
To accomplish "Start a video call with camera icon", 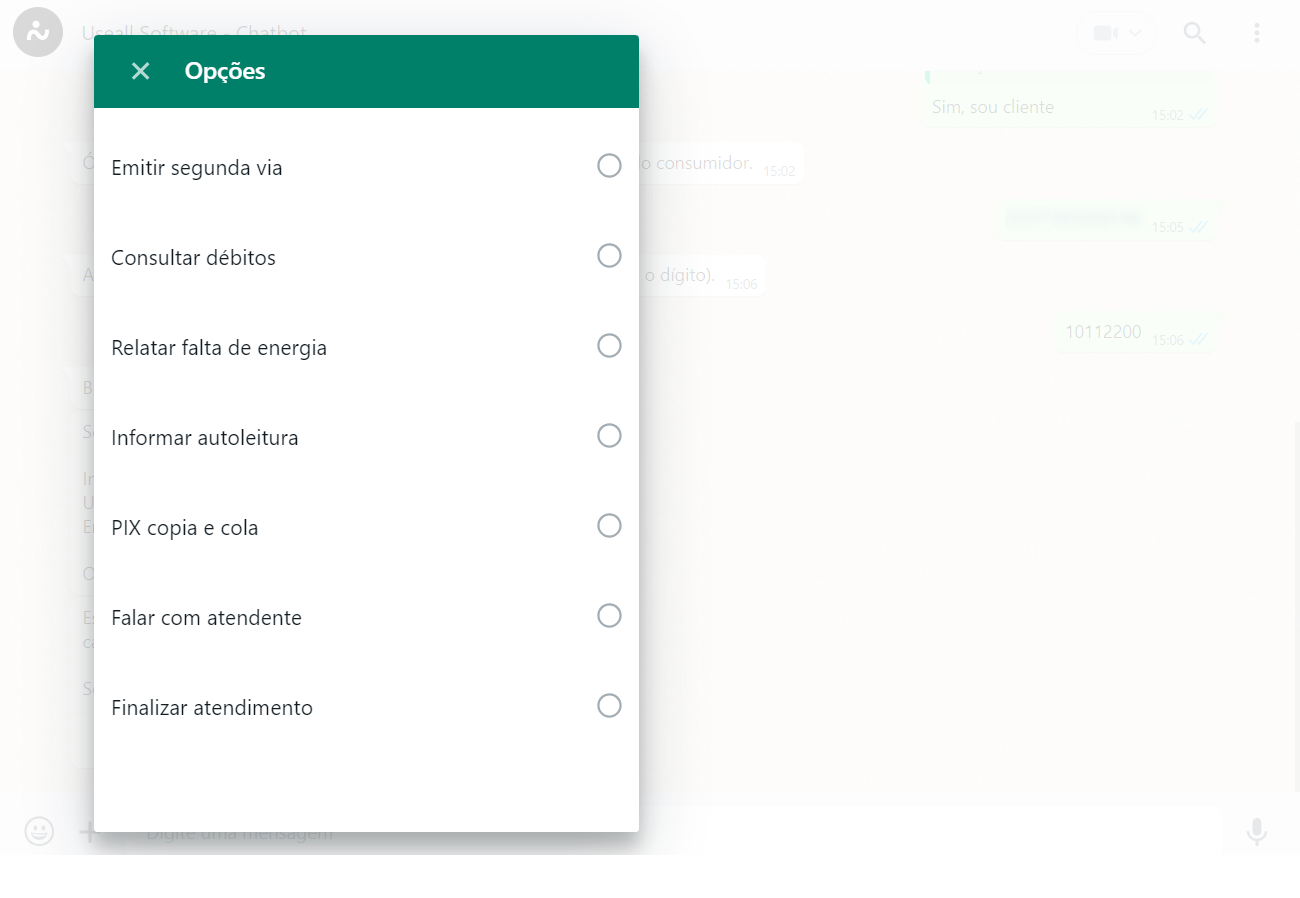I will (1105, 33).
